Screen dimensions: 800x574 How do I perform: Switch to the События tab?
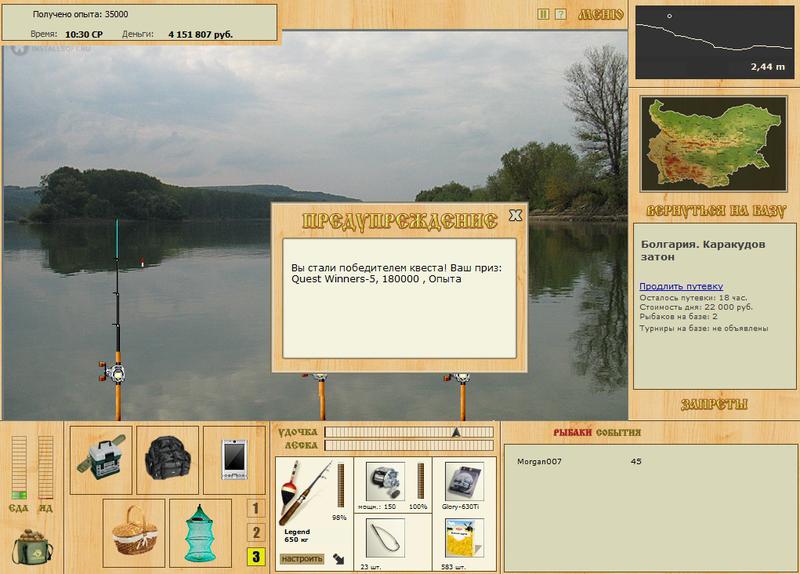point(618,433)
